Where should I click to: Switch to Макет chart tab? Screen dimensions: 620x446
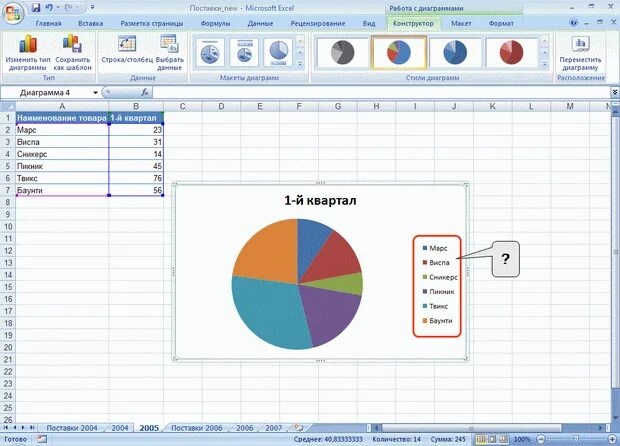pyautogui.click(x=461, y=23)
